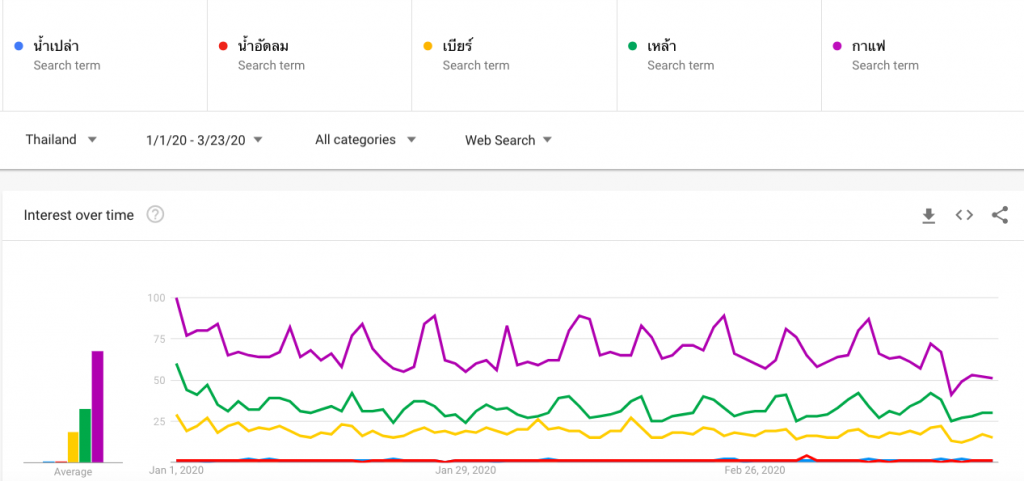Open the 1/1/20 - 3/23/20 date range dropdown
This screenshot has width=1024, height=481.
[x=204, y=140]
